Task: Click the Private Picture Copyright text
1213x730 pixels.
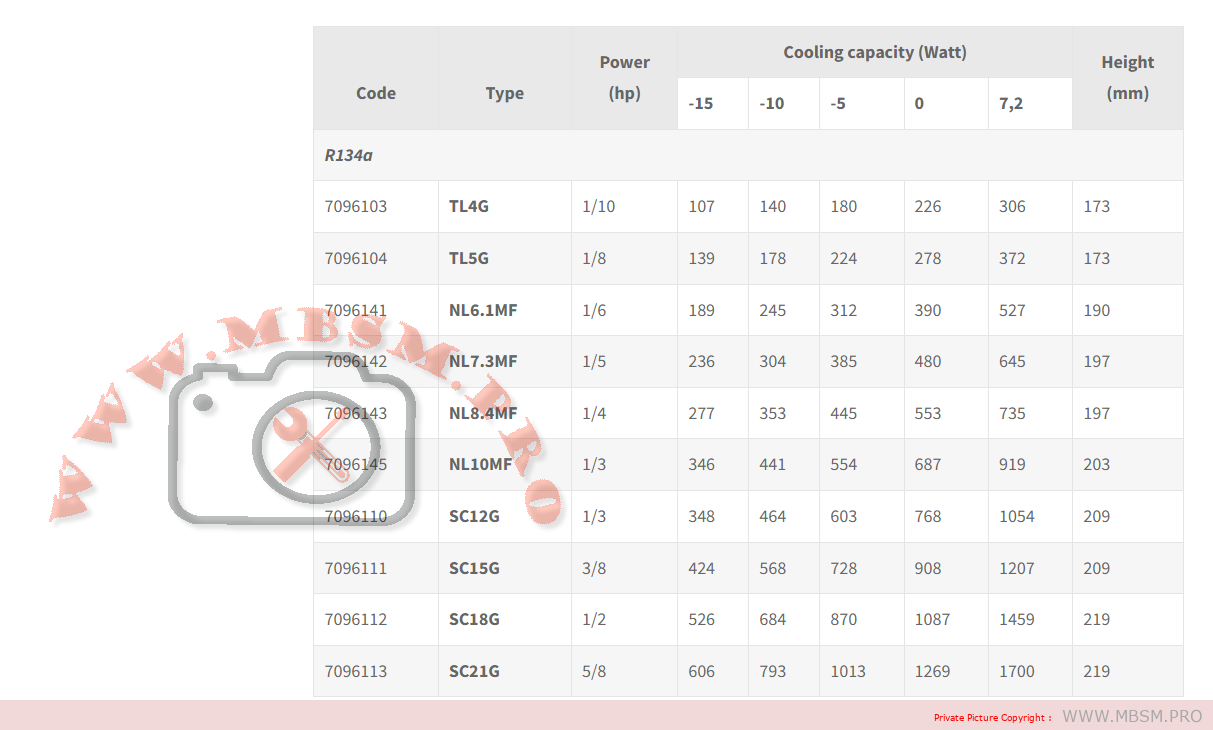Action: (x=992, y=717)
